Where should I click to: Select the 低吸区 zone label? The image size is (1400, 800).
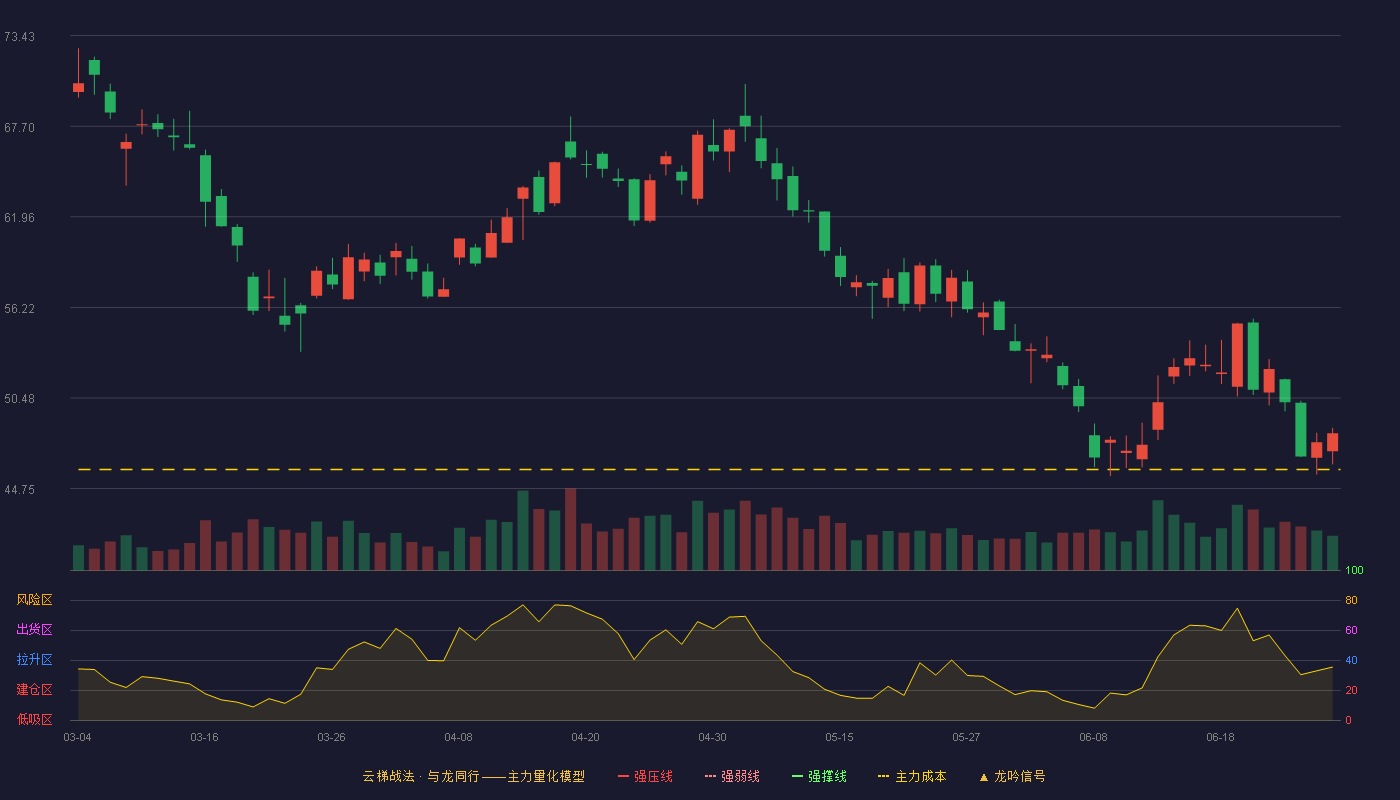(x=34, y=719)
